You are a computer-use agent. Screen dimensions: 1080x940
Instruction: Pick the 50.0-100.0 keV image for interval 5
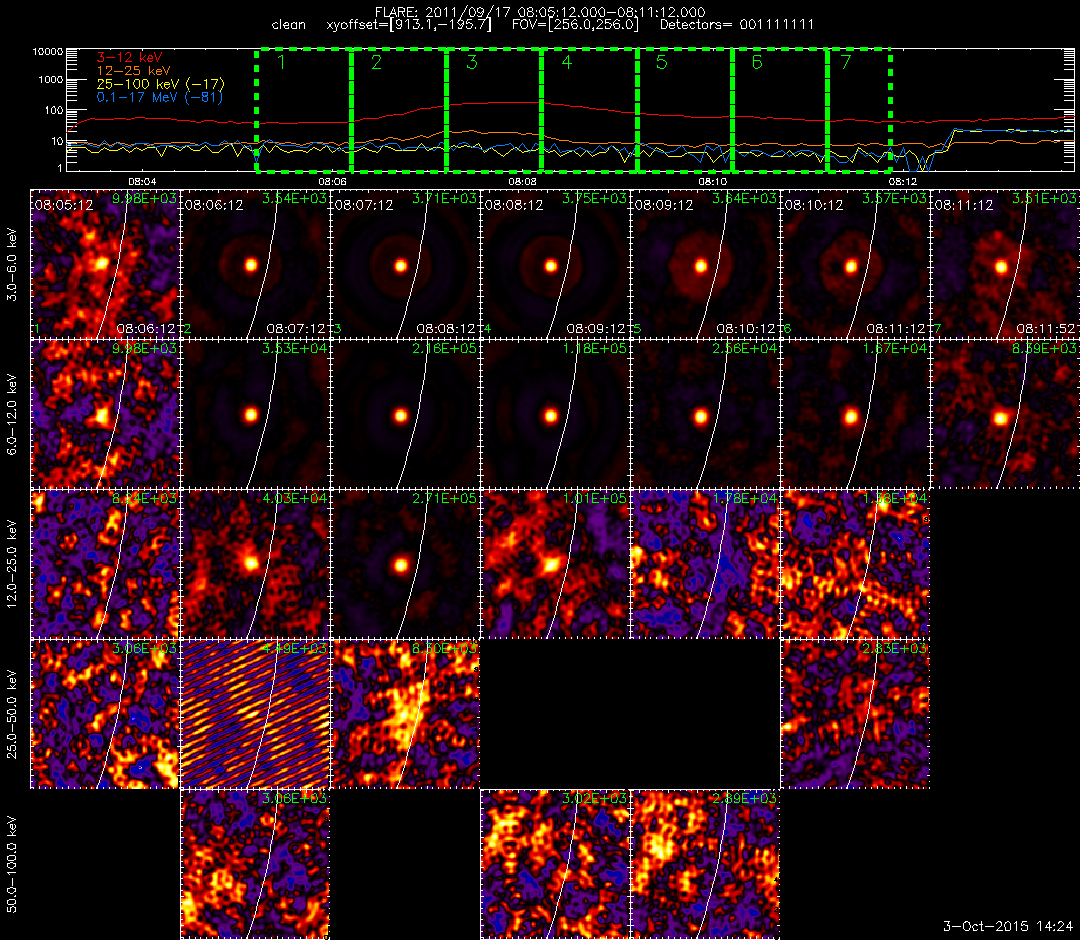tap(705, 865)
